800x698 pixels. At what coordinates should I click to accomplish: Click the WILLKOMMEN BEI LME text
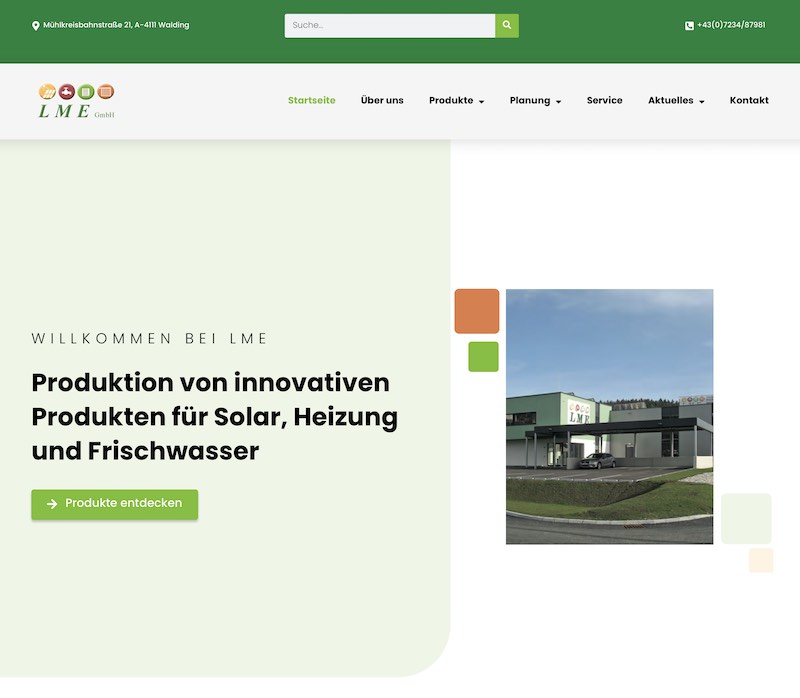(149, 339)
